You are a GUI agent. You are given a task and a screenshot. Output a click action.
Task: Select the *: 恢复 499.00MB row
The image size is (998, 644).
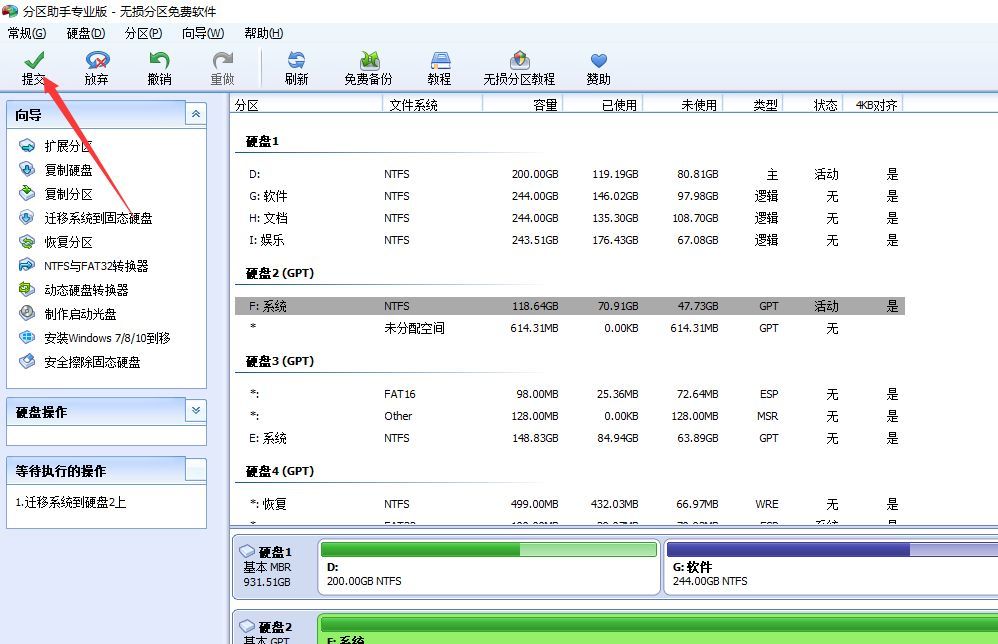pos(570,504)
